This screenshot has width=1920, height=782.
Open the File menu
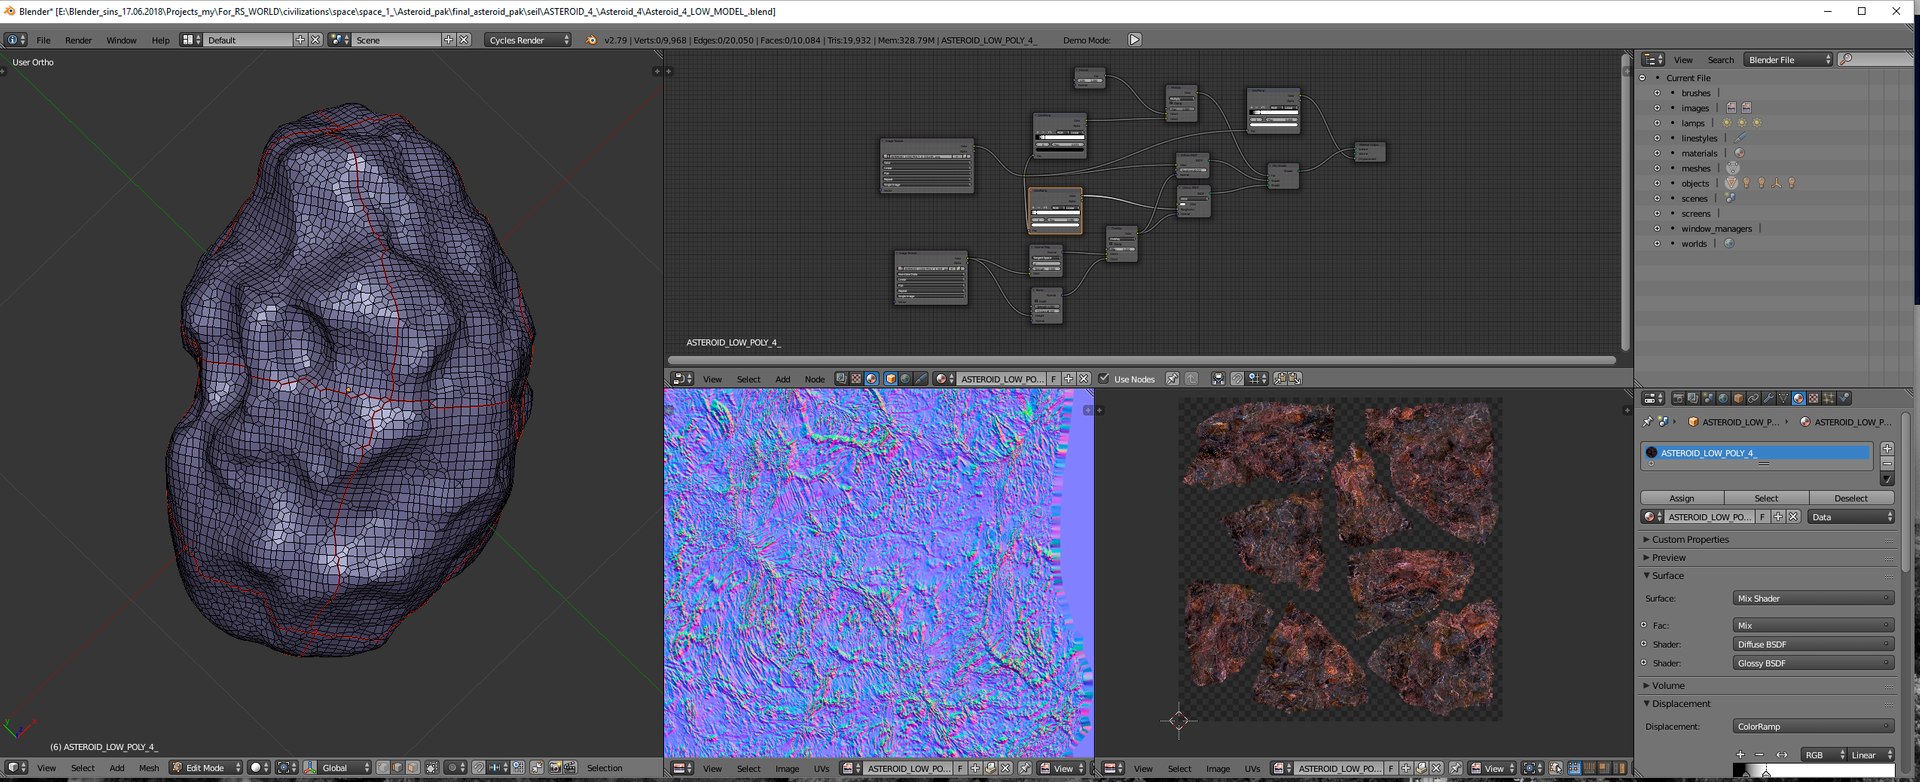pyautogui.click(x=43, y=40)
